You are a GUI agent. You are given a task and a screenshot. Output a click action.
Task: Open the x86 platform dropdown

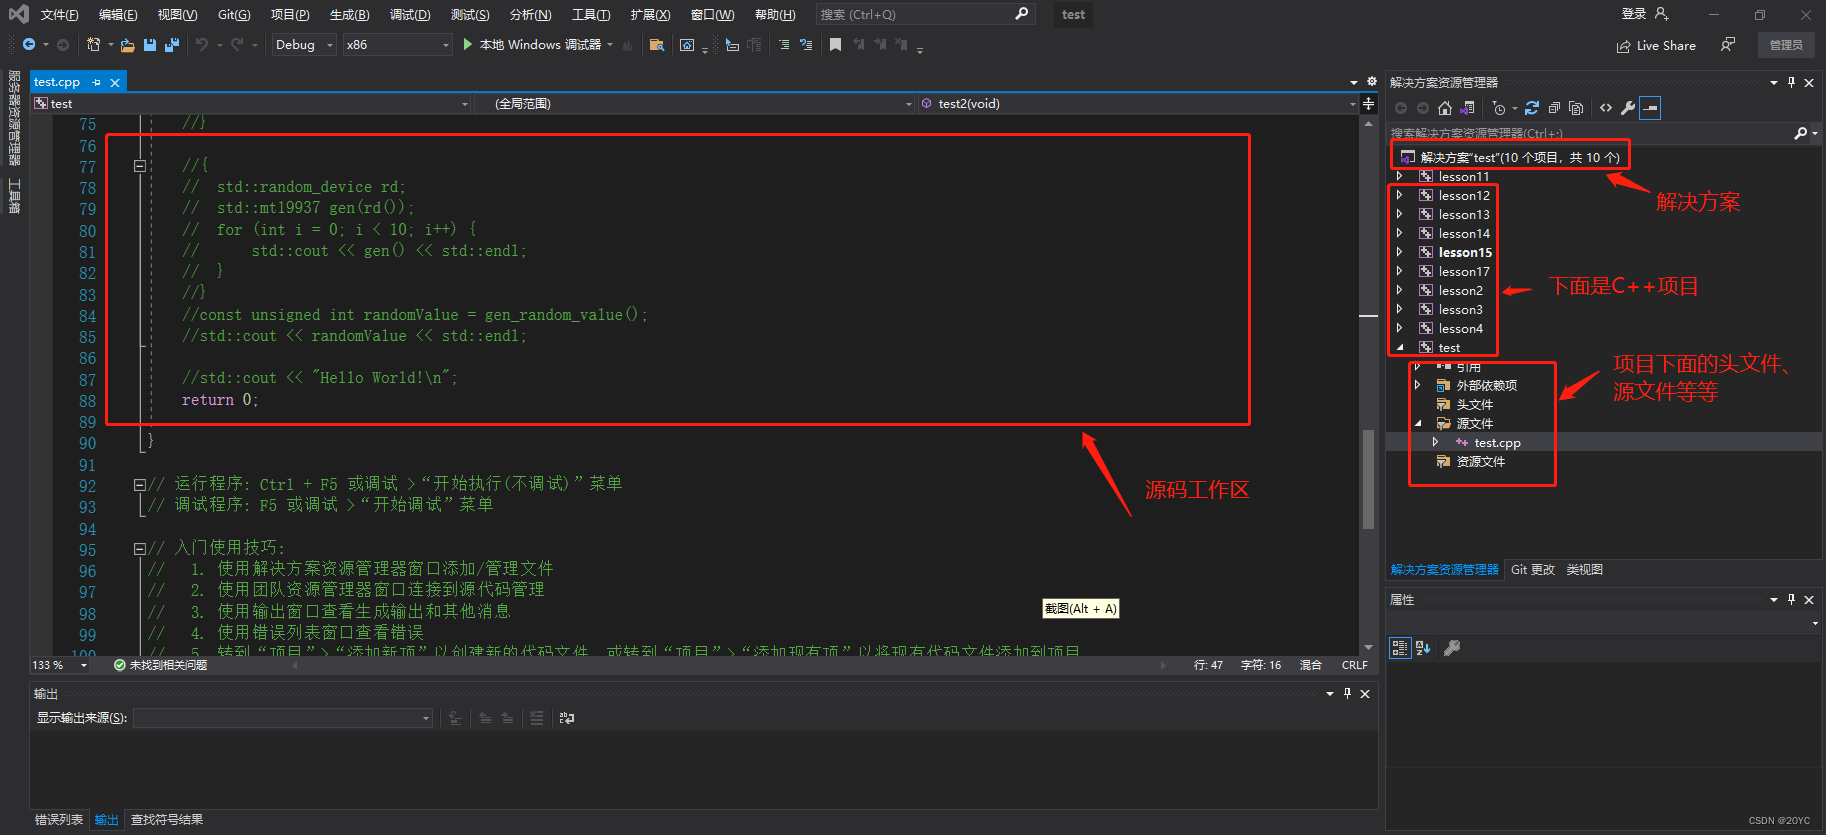397,45
